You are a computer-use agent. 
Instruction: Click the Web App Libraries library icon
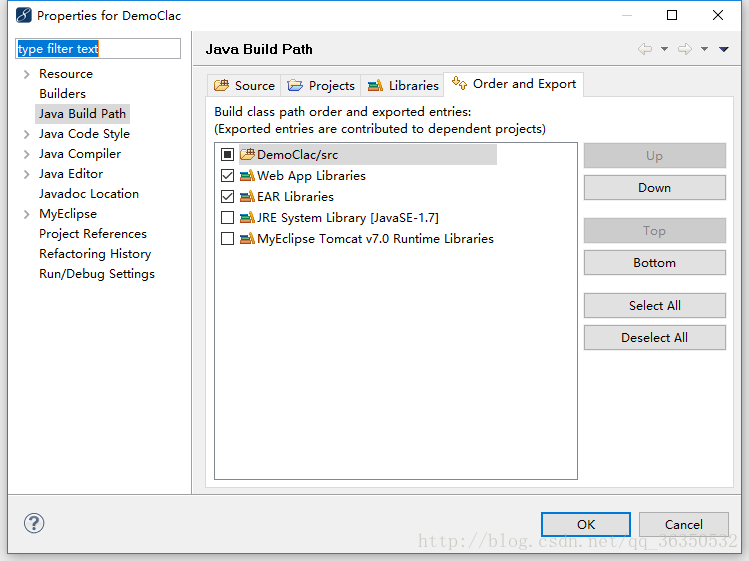click(247, 175)
